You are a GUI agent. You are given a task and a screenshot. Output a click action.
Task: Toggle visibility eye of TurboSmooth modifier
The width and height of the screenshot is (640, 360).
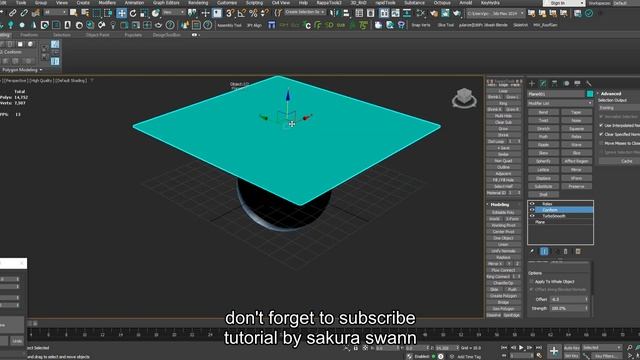[x=532, y=216]
